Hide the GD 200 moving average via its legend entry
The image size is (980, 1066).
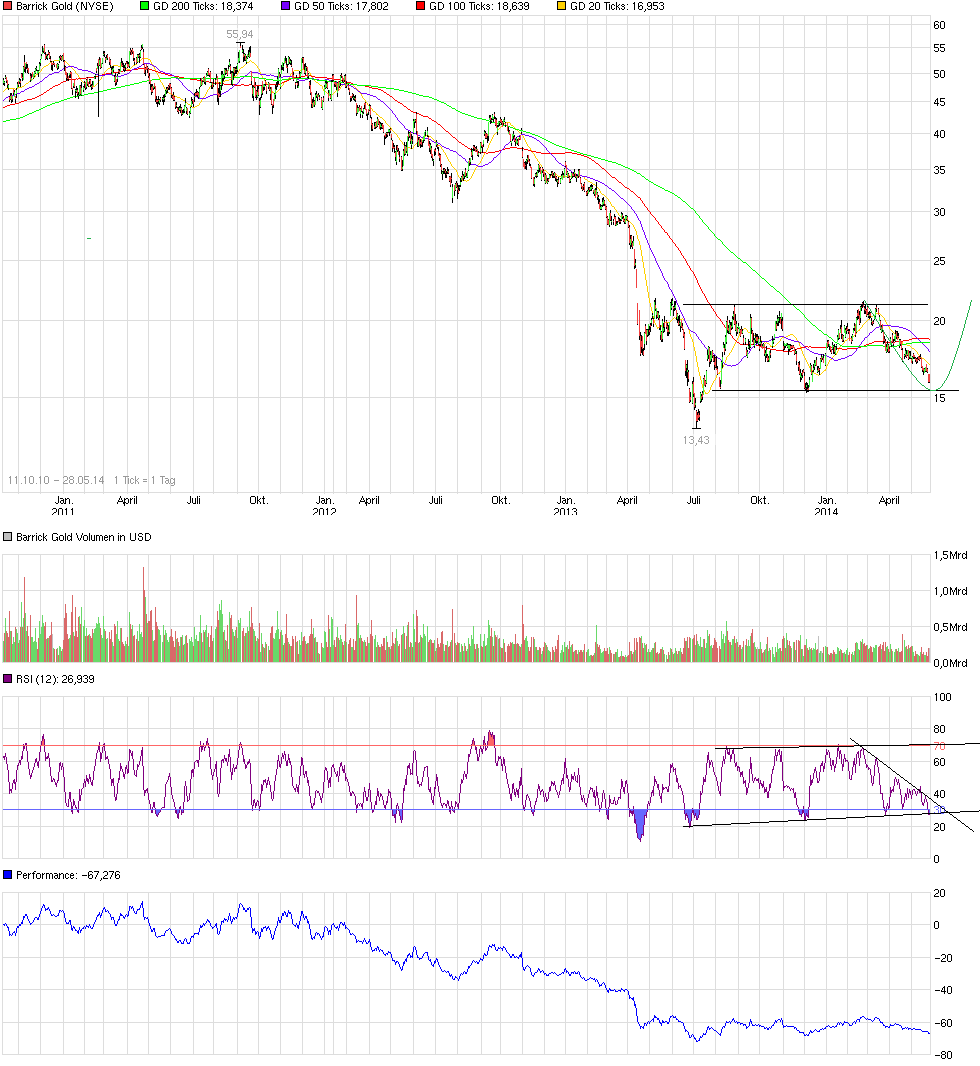click(144, 6)
